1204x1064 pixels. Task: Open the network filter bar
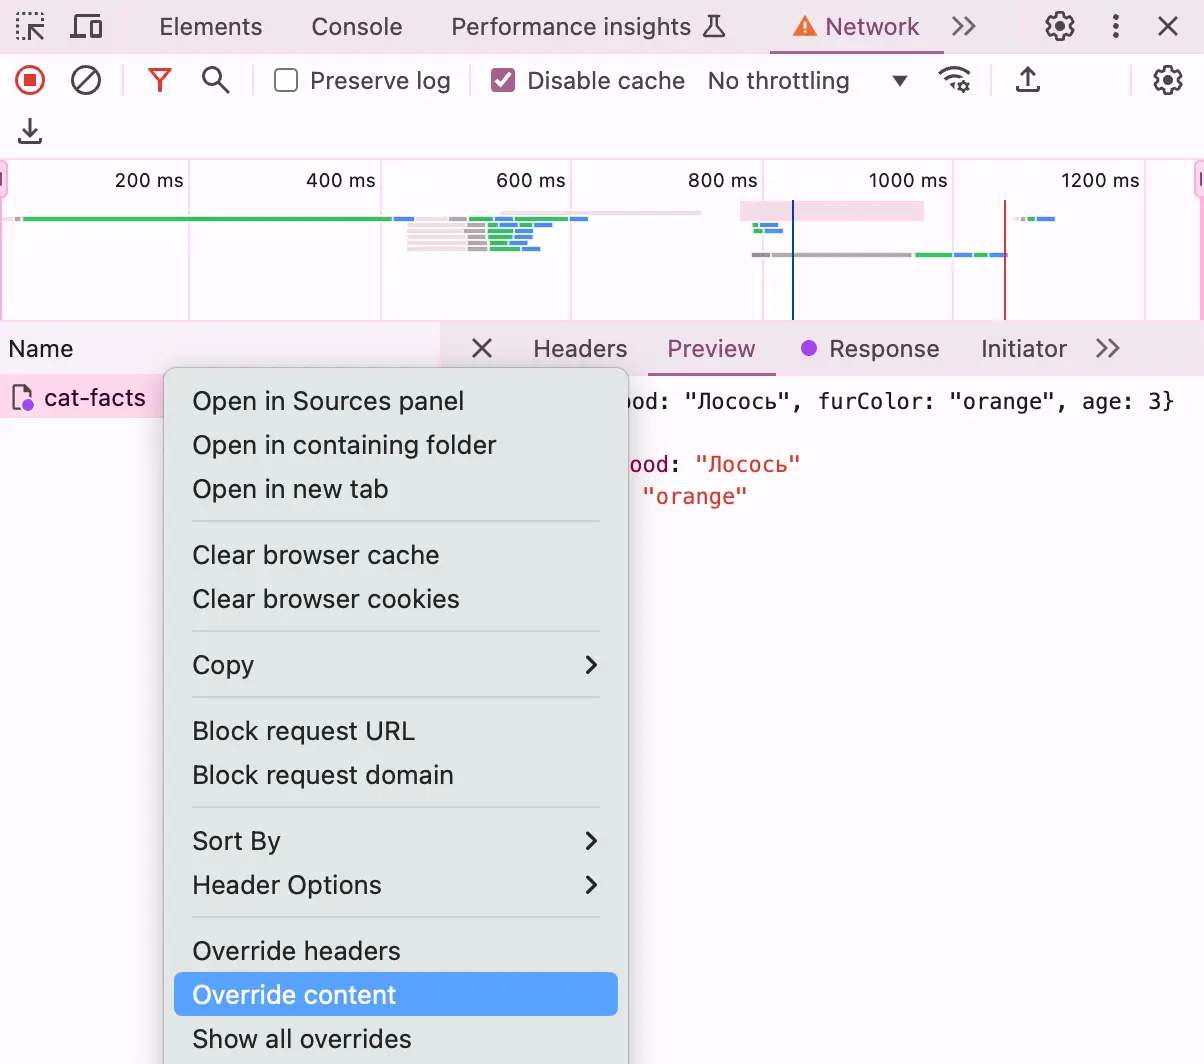point(159,80)
